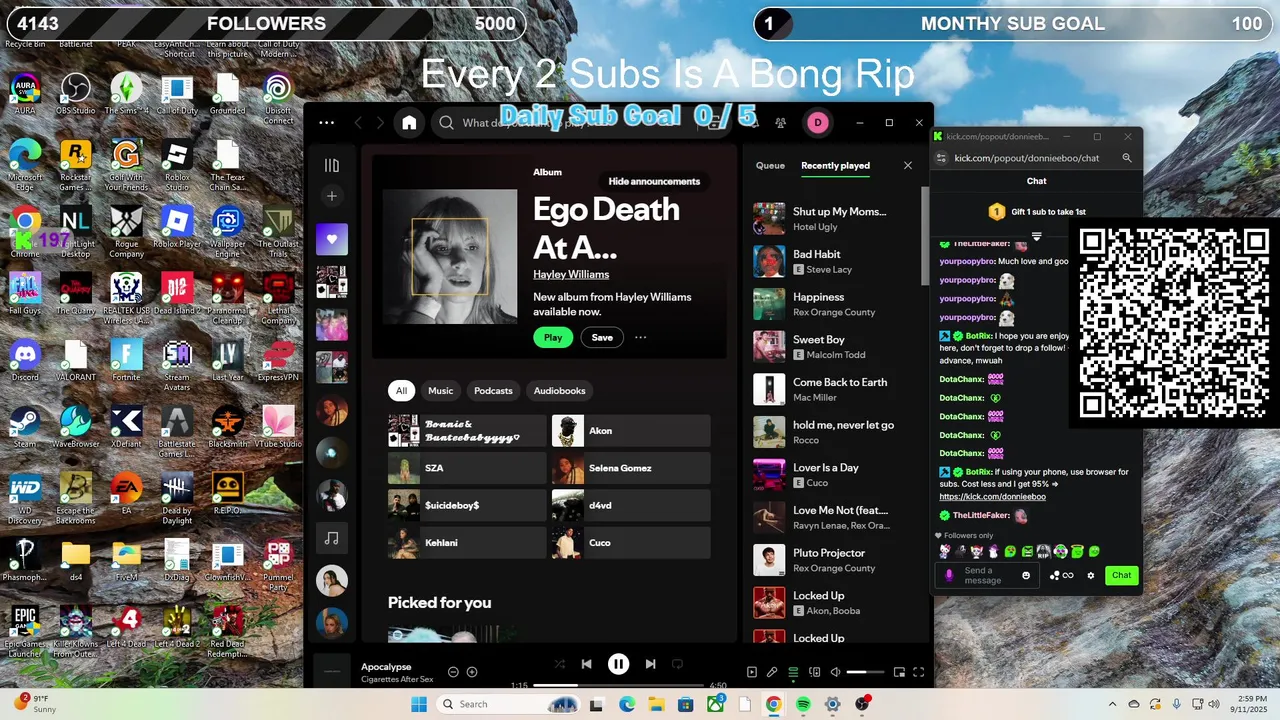Select Pluto Projector in Recently played
The image size is (1280, 720).
[x=835, y=560]
